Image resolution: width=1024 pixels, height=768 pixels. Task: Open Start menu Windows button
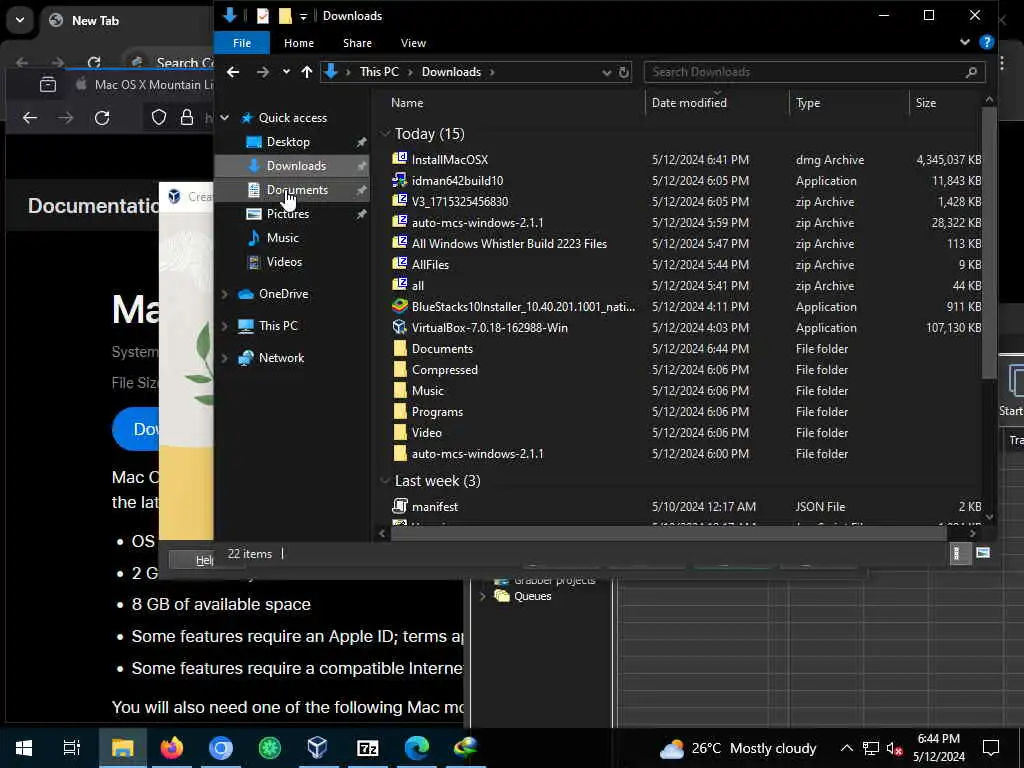[x=24, y=748]
